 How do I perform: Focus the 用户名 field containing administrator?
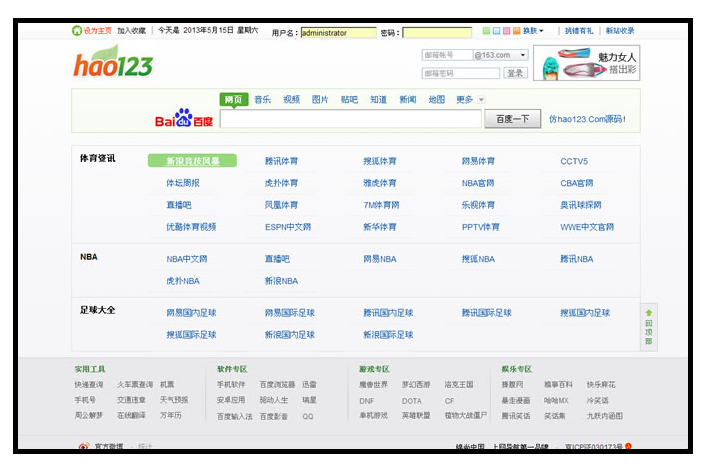pos(338,33)
